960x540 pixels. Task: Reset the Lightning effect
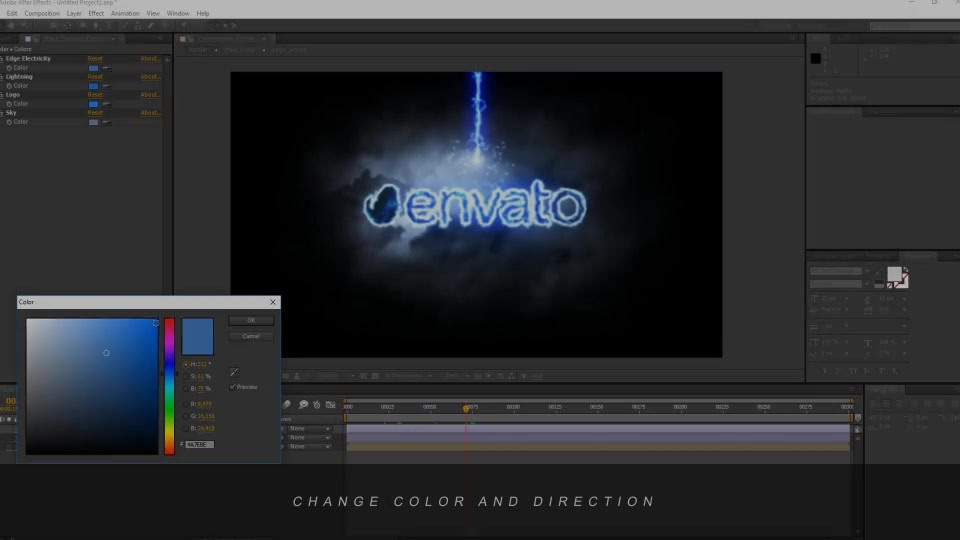click(95, 77)
